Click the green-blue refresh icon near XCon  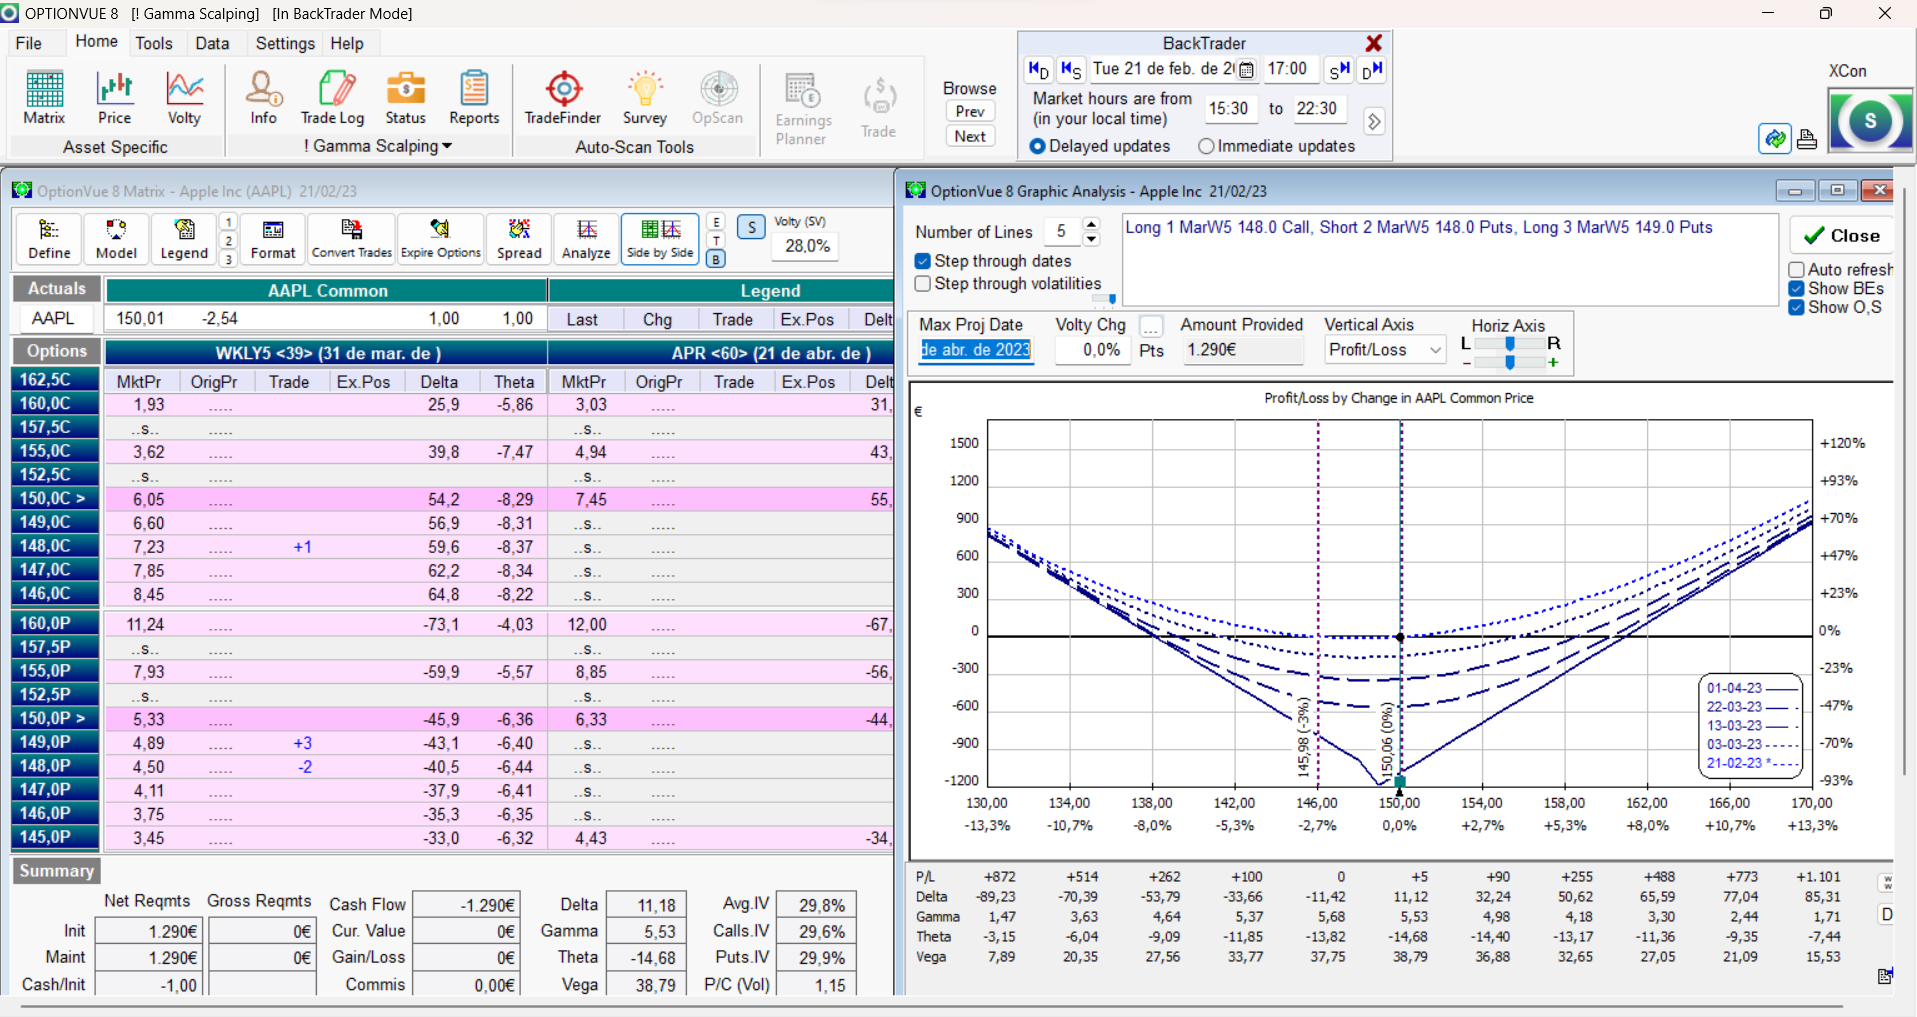pos(1775,139)
